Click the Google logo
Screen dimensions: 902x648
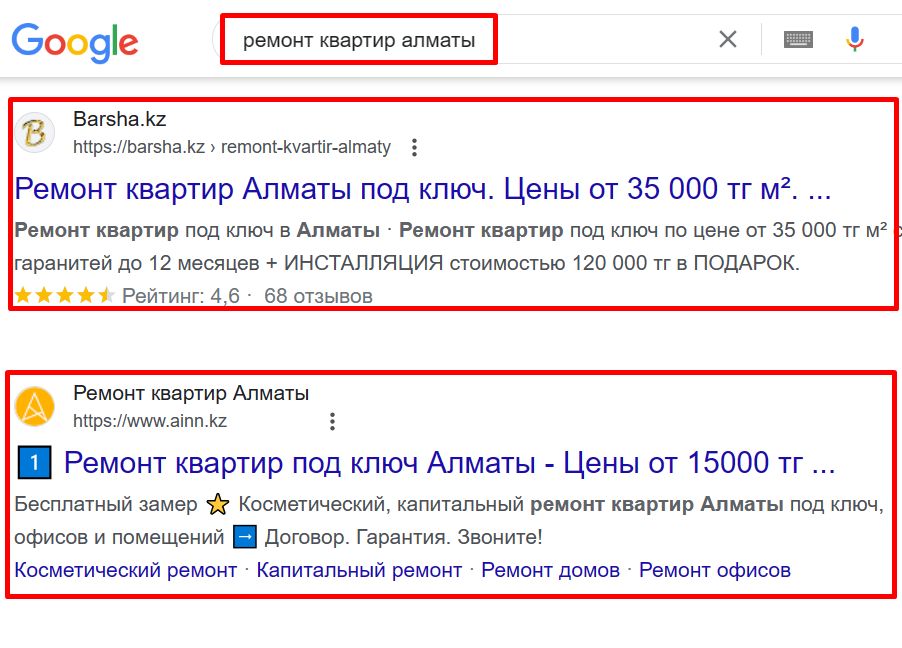pos(74,42)
